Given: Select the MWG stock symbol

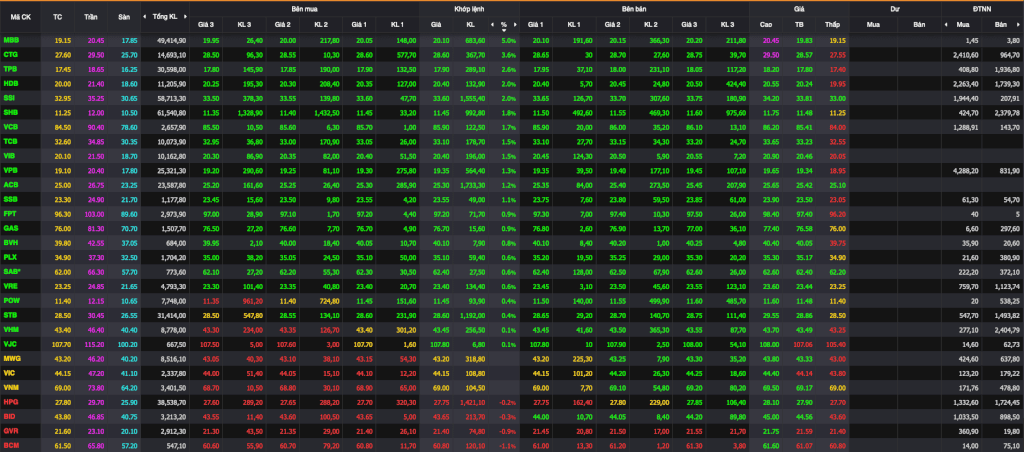Looking at the screenshot, I should click(12, 357).
